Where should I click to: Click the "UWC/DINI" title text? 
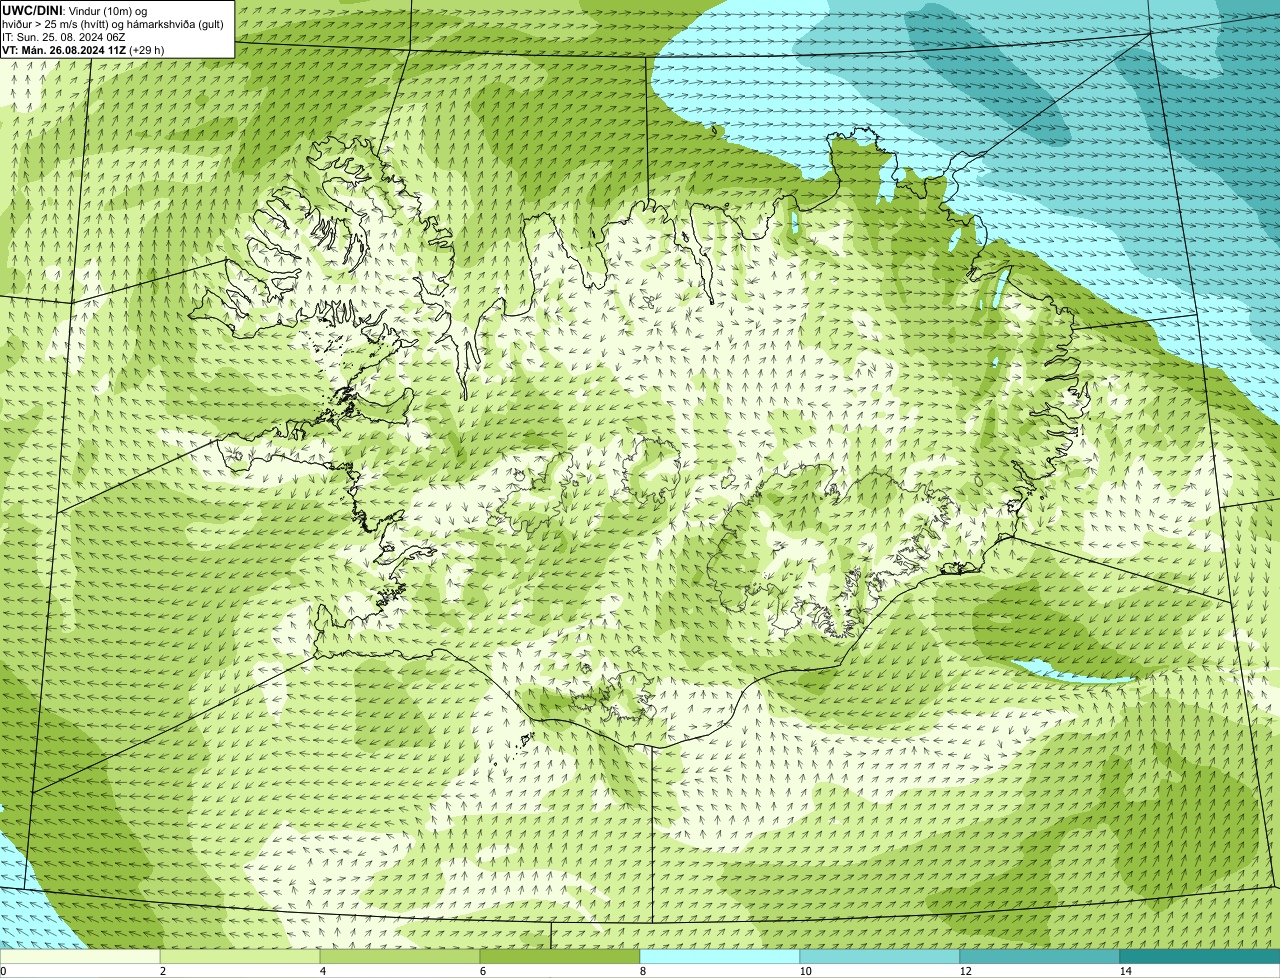(x=32, y=10)
